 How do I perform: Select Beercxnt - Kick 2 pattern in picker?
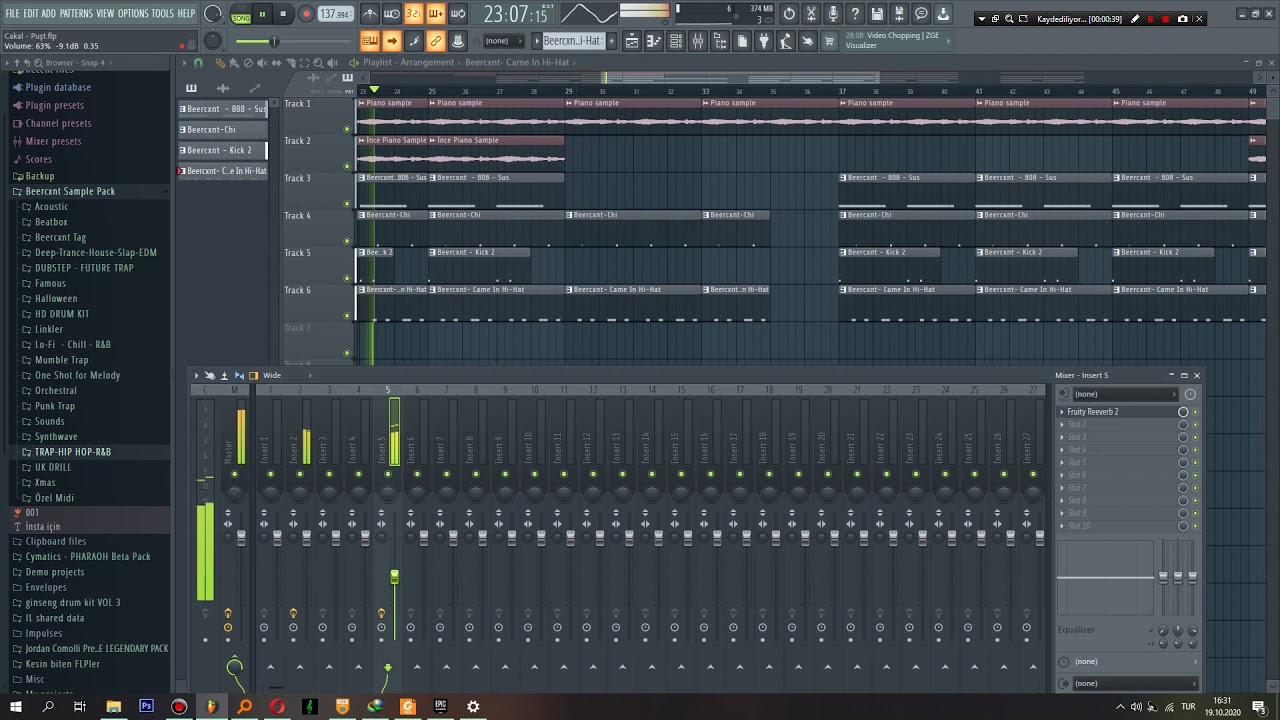tap(223, 150)
